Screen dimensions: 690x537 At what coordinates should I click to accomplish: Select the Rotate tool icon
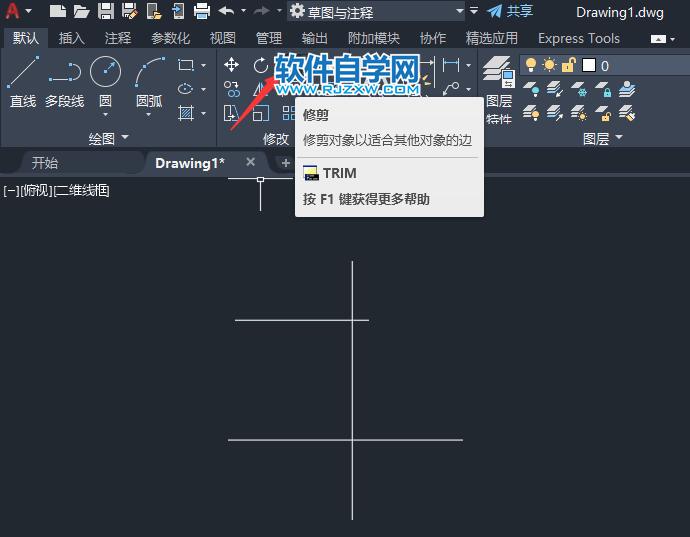point(261,66)
